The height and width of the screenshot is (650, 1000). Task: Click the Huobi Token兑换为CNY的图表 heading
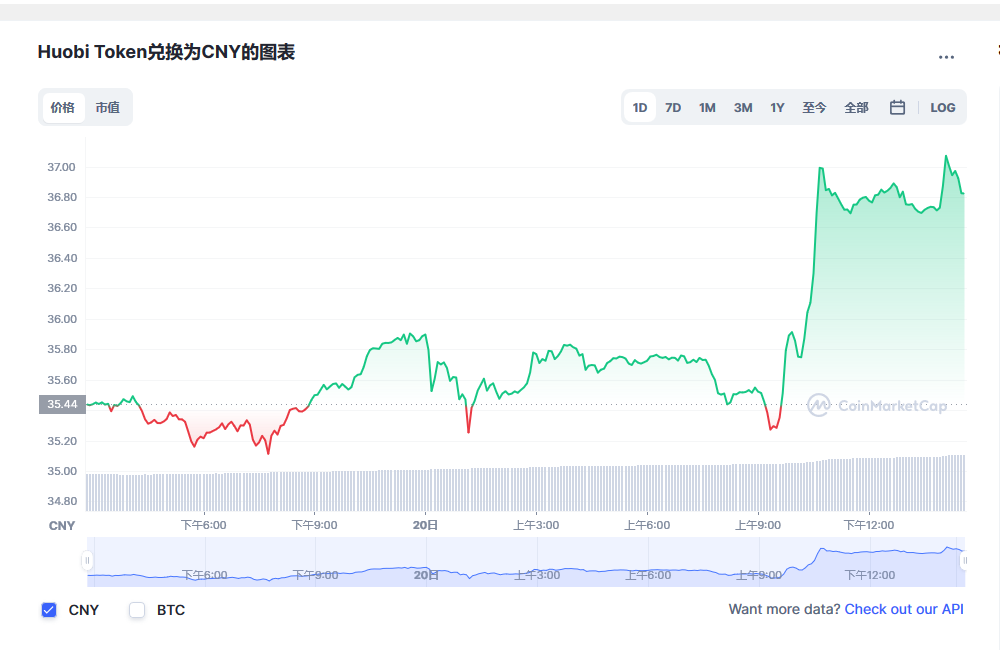pyautogui.click(x=166, y=52)
